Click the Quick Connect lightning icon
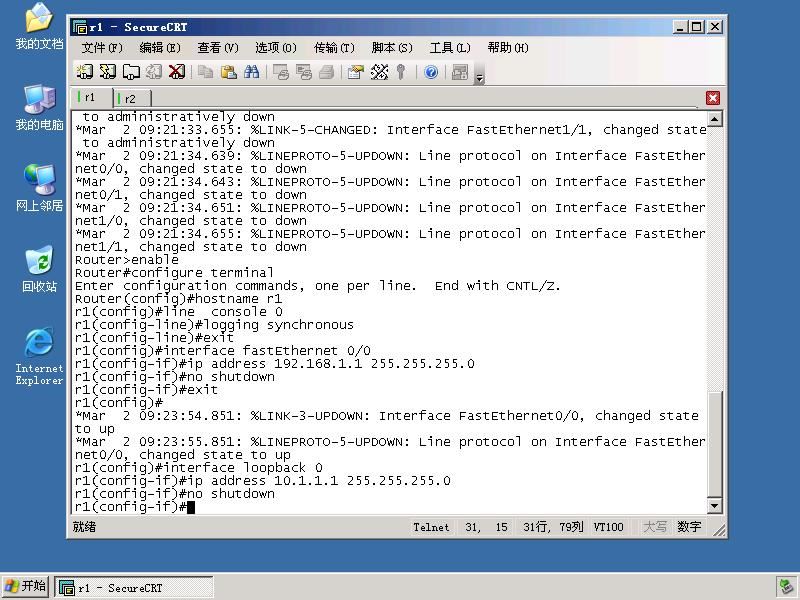The image size is (800, 600). [x=108, y=72]
